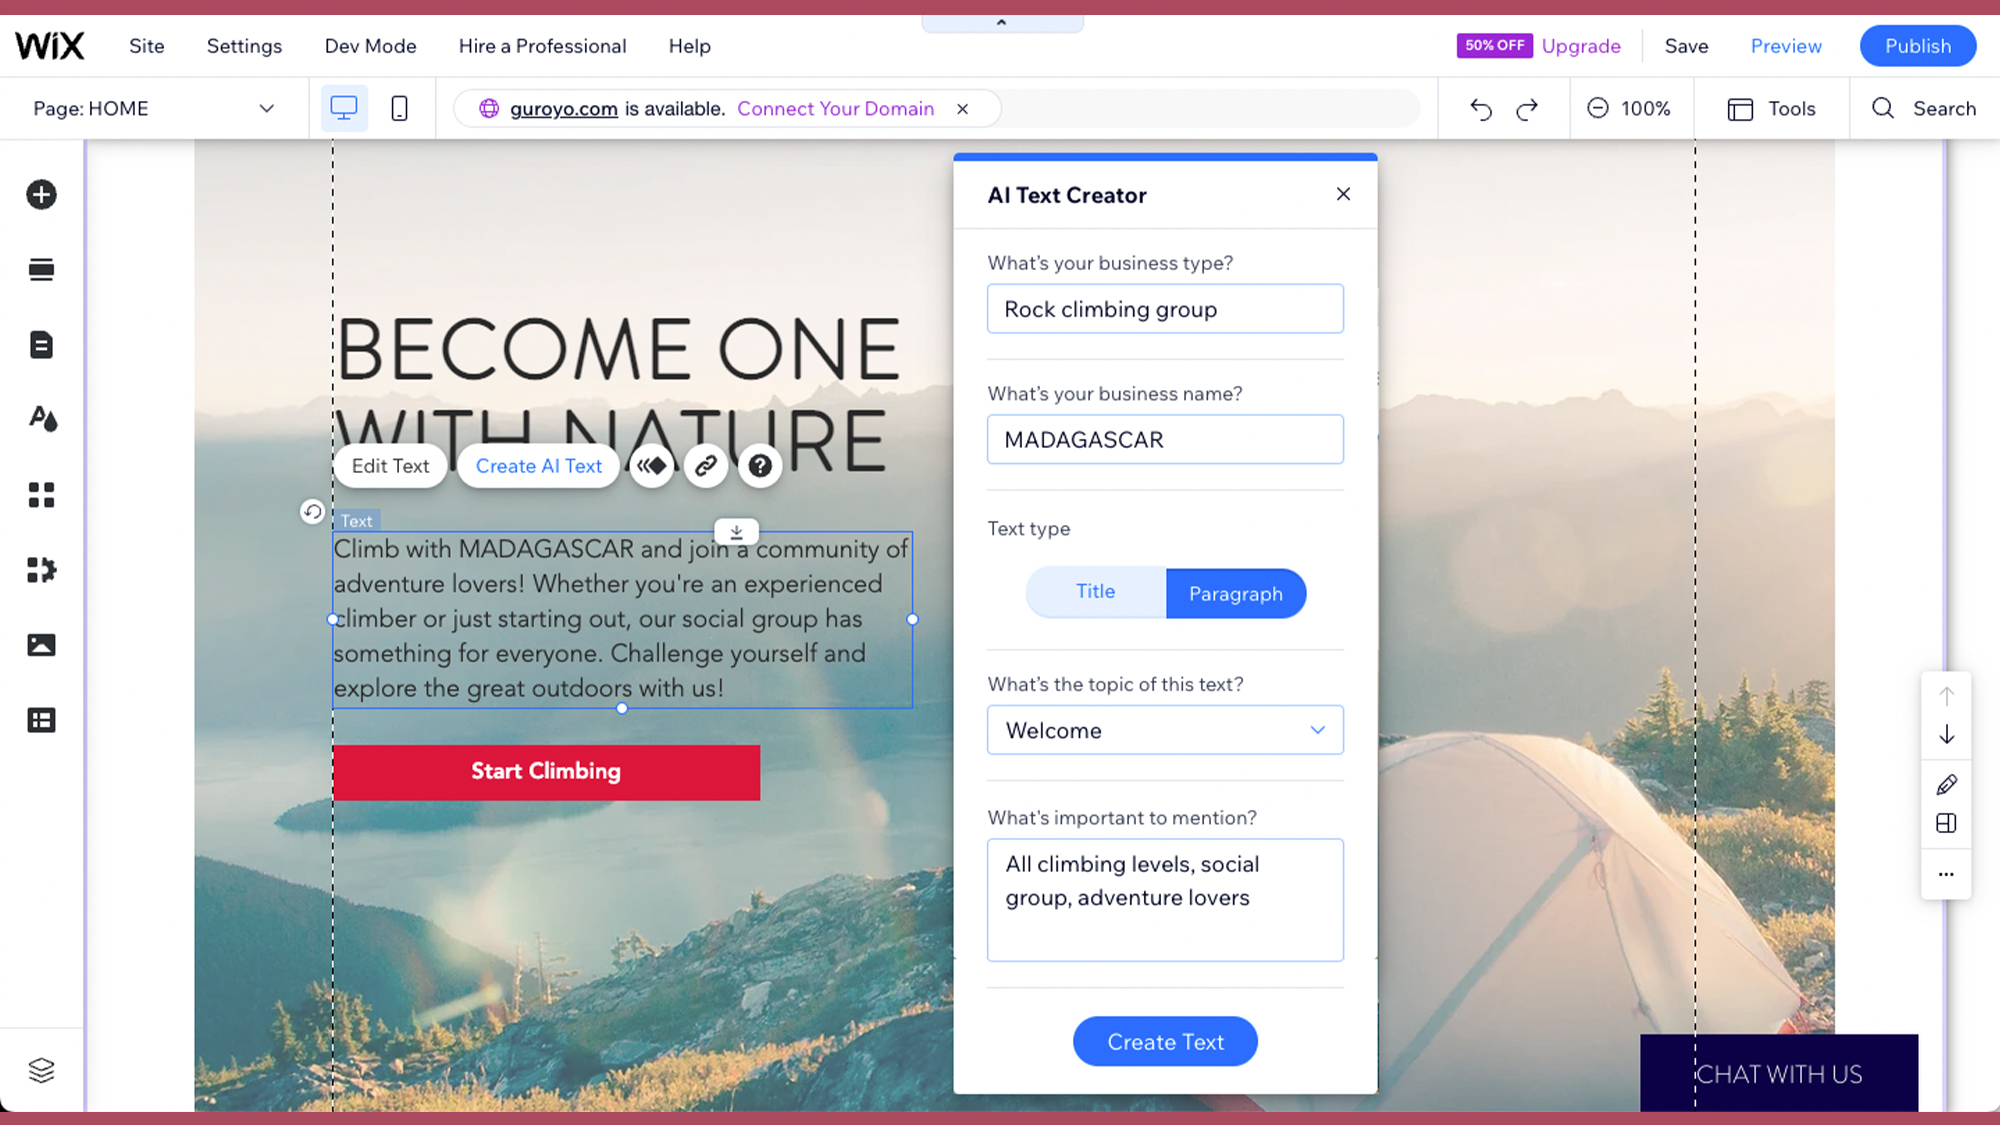Click the Menus panel icon
Viewport: 2000px width, 1125px height.
41,269
